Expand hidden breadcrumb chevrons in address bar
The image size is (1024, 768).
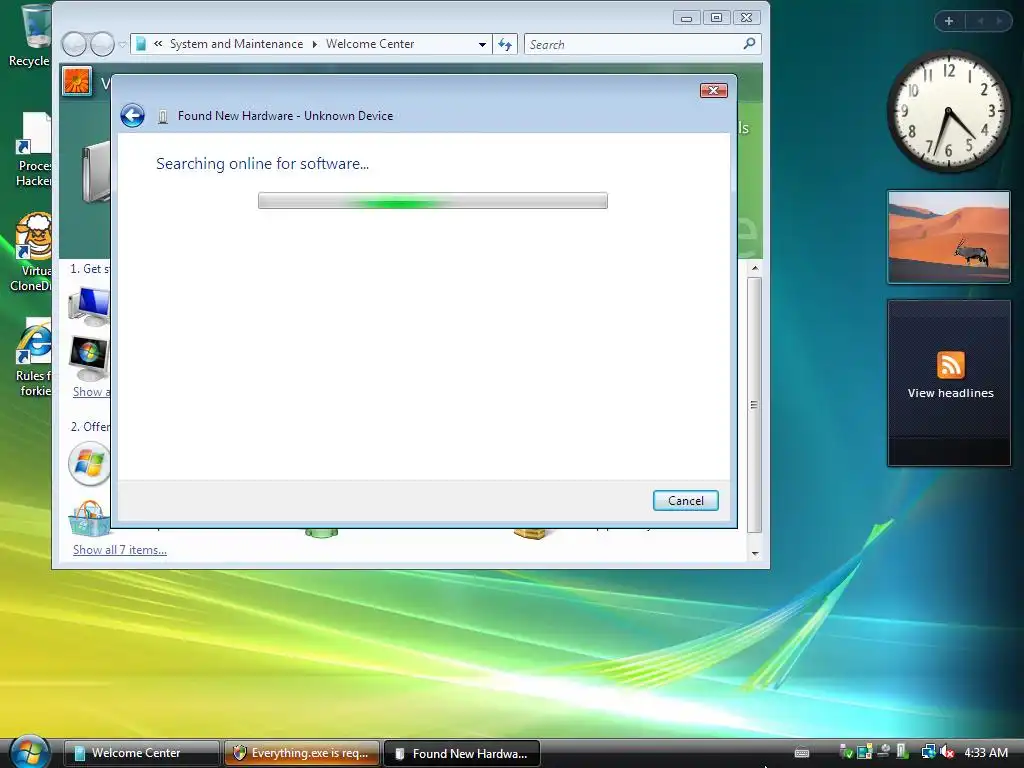click(x=158, y=44)
